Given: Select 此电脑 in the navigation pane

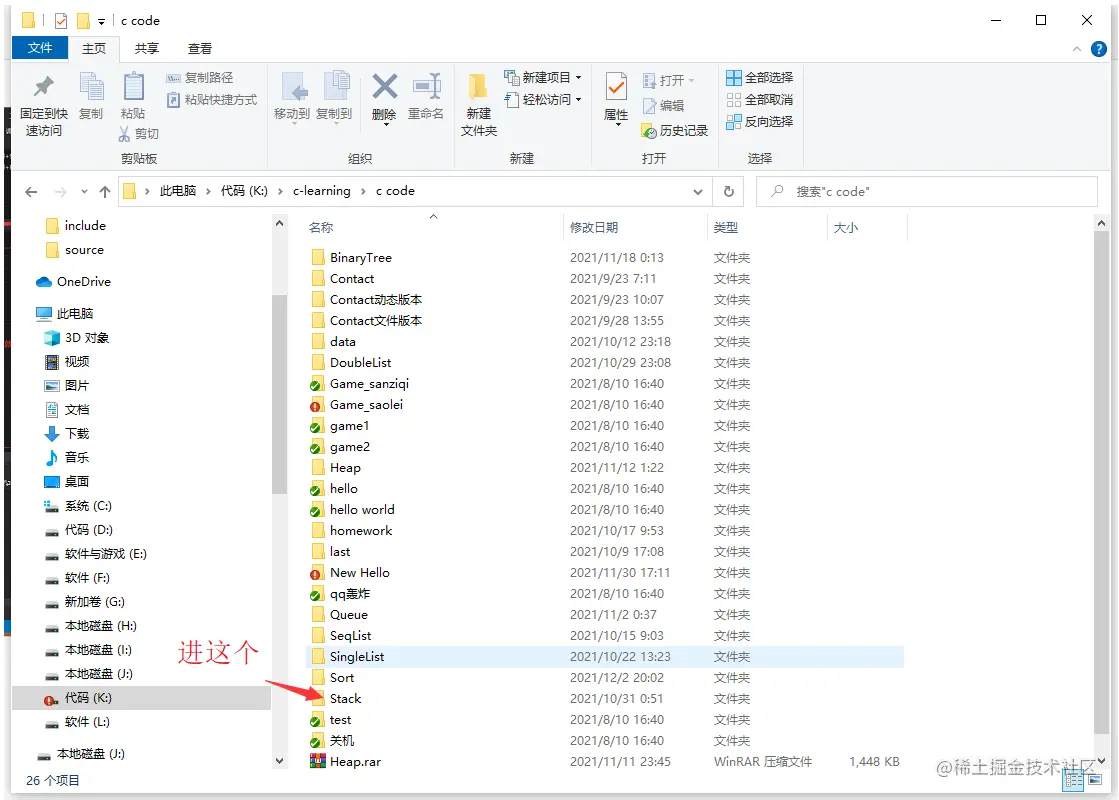Looking at the screenshot, I should pos(65,313).
